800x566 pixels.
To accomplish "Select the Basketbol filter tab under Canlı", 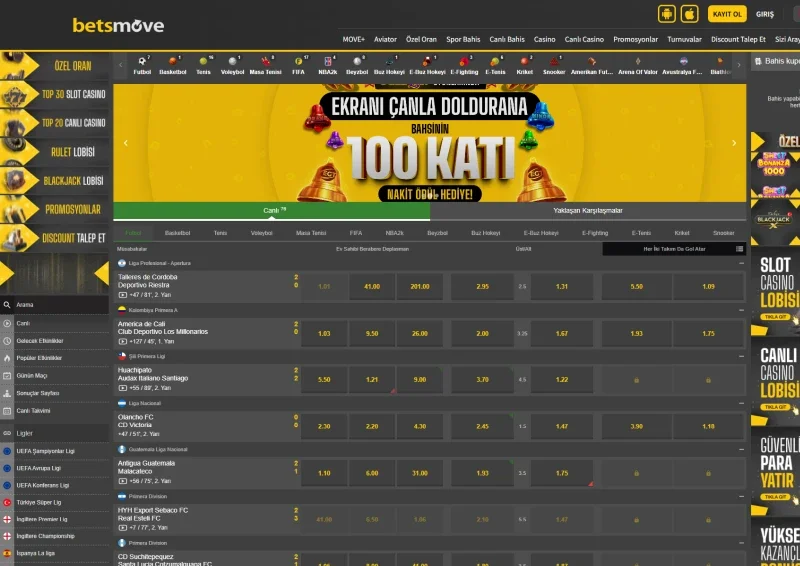I will click(178, 233).
